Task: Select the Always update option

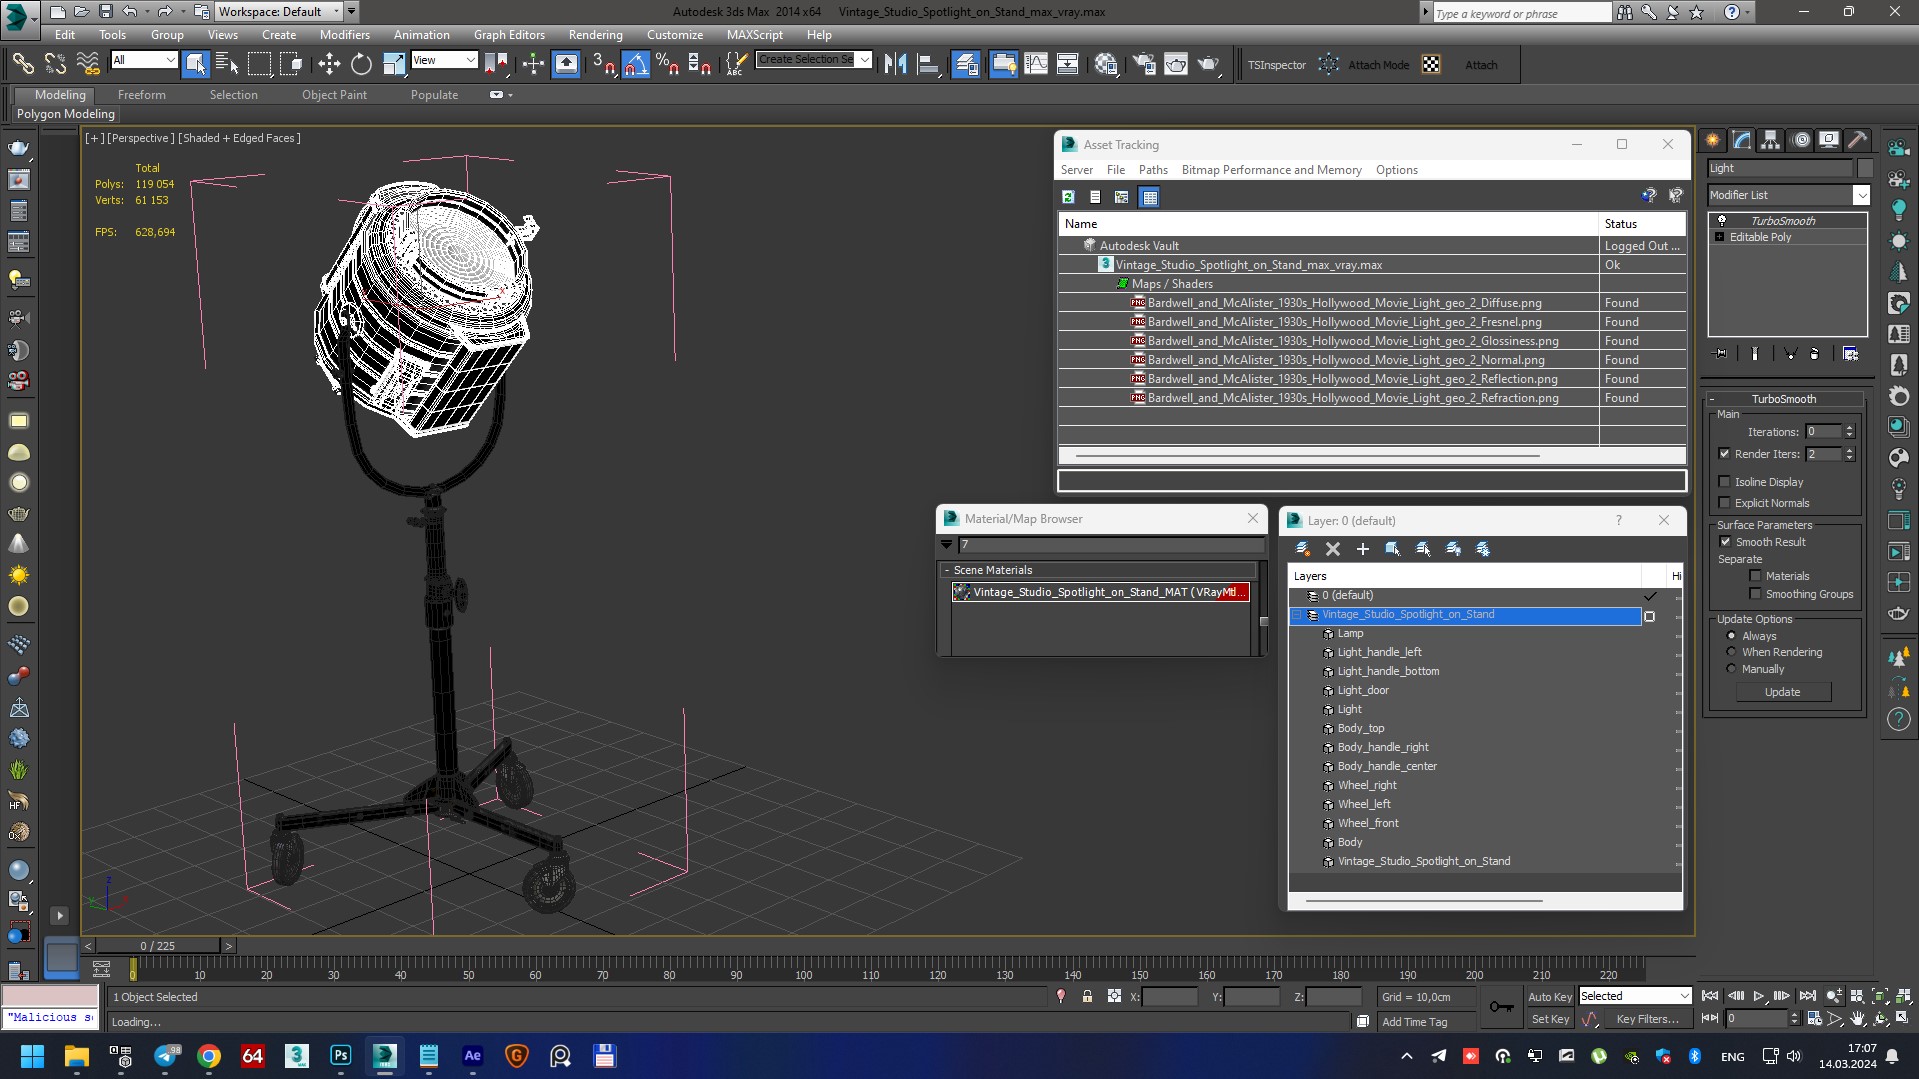Action: [x=1732, y=636]
